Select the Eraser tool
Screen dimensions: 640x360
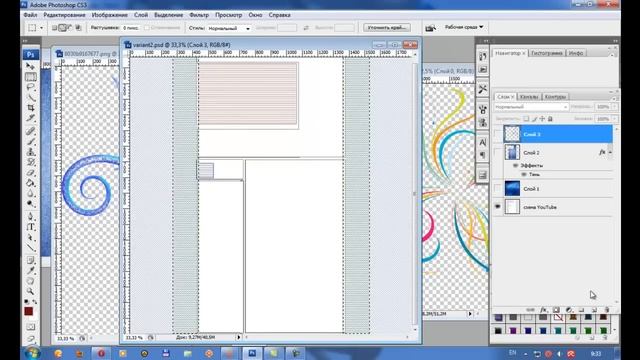click(31, 173)
